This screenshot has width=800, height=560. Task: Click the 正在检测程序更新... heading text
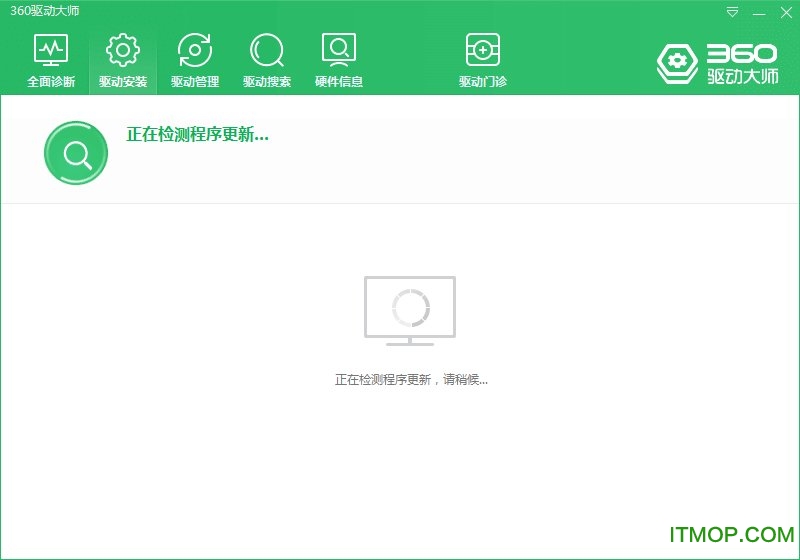click(197, 135)
